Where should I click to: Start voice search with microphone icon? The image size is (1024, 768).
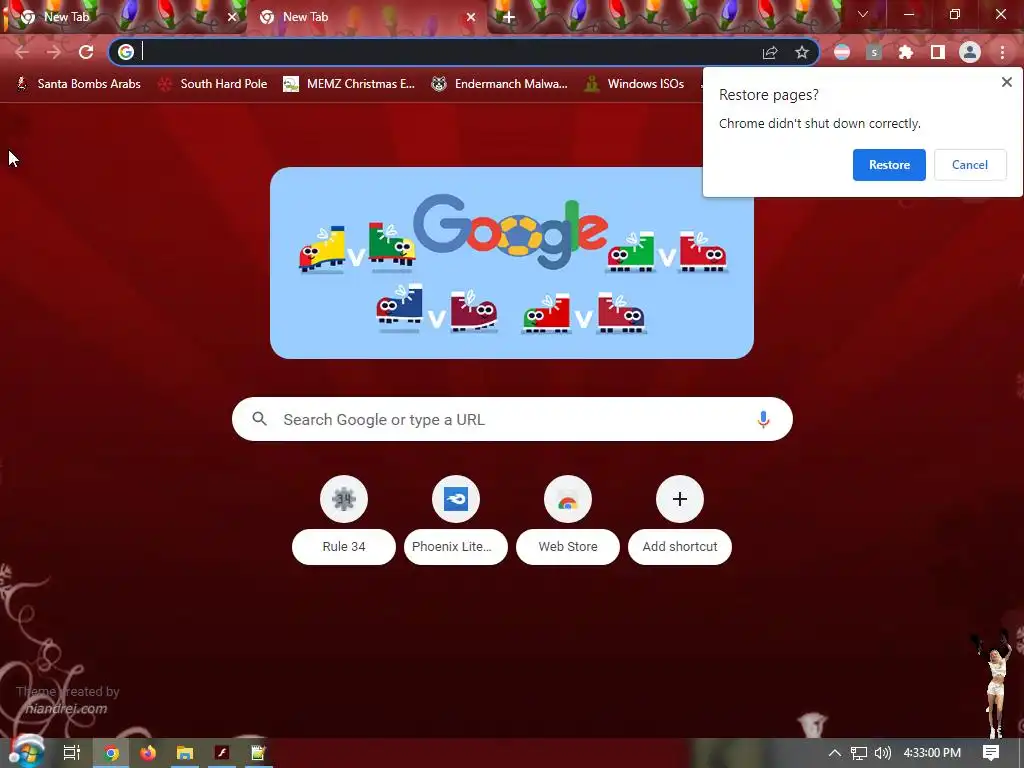(763, 419)
